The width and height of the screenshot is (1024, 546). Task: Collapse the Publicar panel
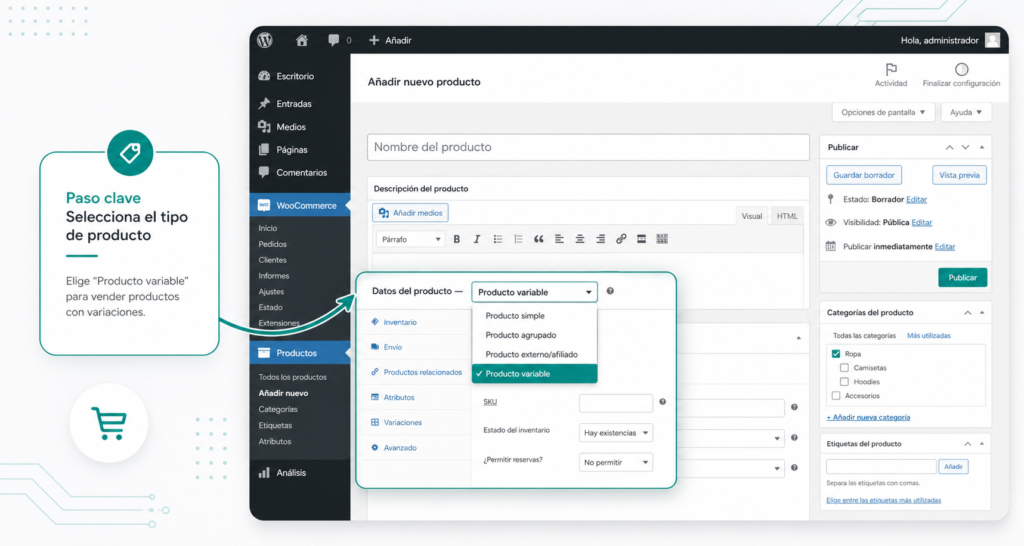tap(982, 148)
